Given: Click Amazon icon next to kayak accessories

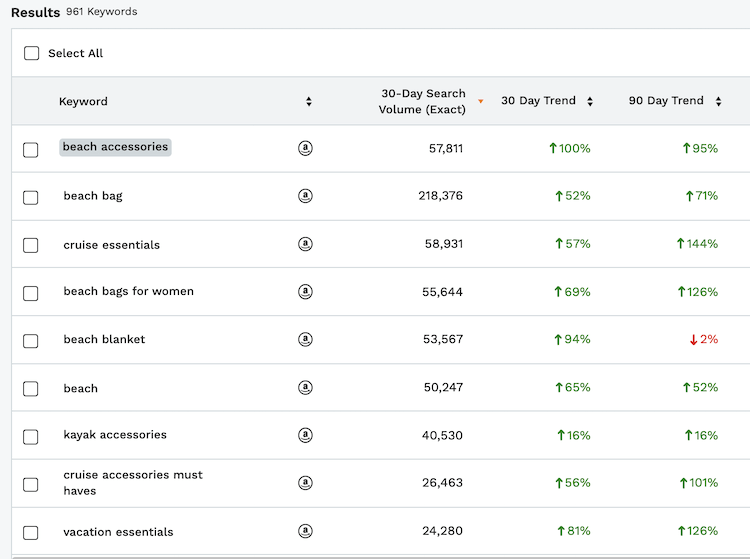Looking at the screenshot, I should click(305, 435).
